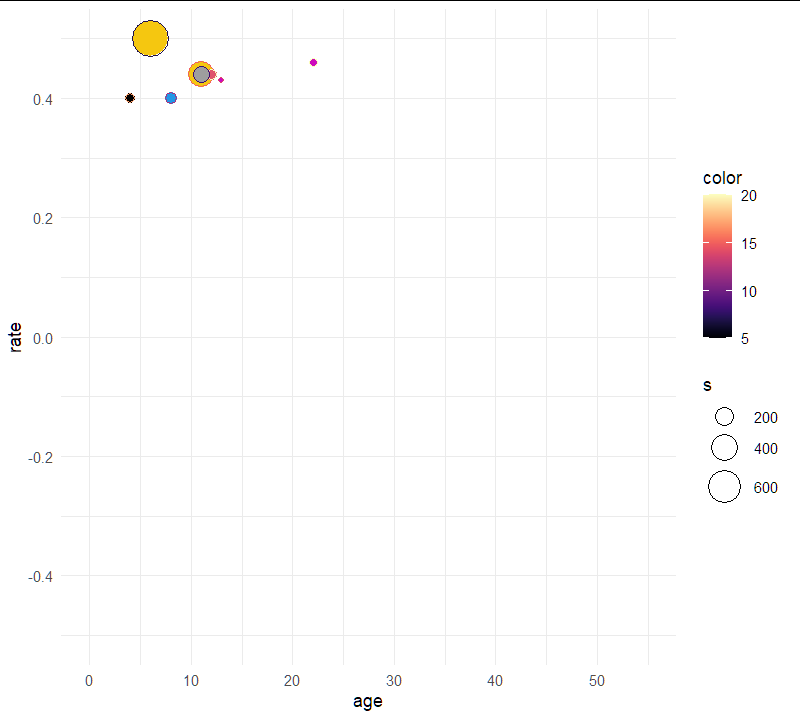This screenshot has height=720, width=800.
Task: Click the x-axis tick label 50
Action: click(x=597, y=681)
